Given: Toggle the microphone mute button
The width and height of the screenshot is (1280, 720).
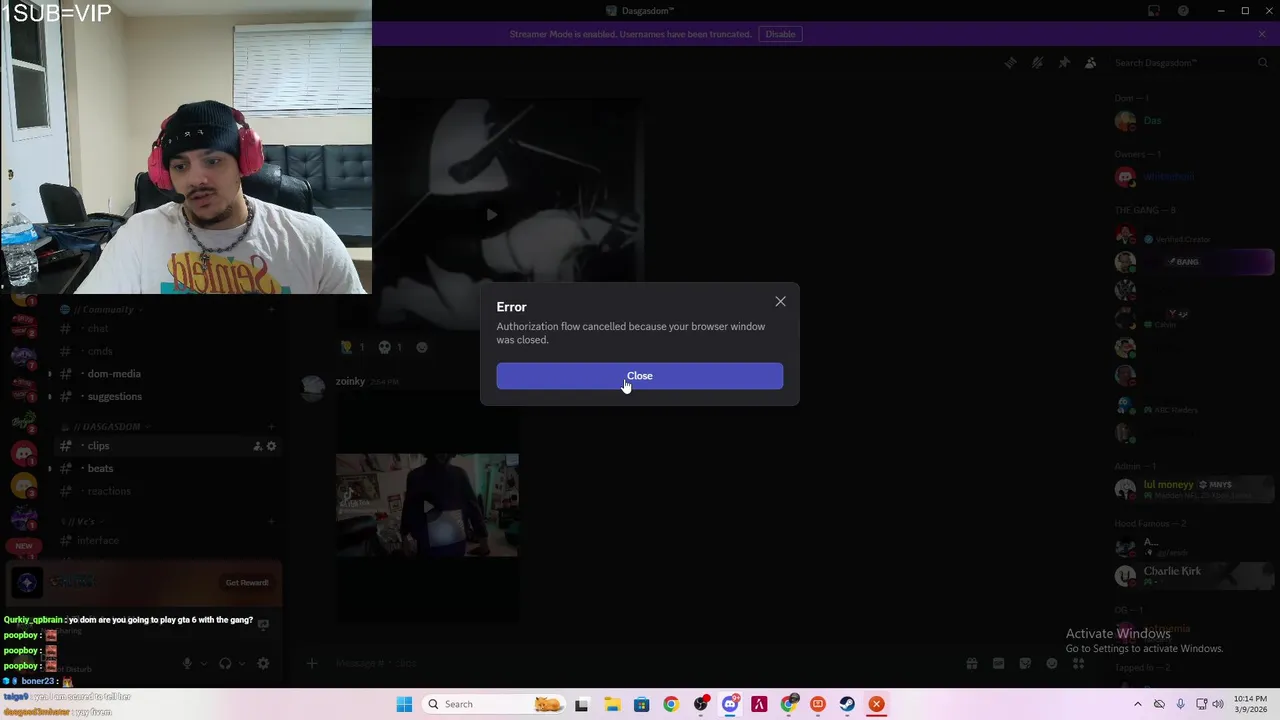Looking at the screenshot, I should 187,663.
